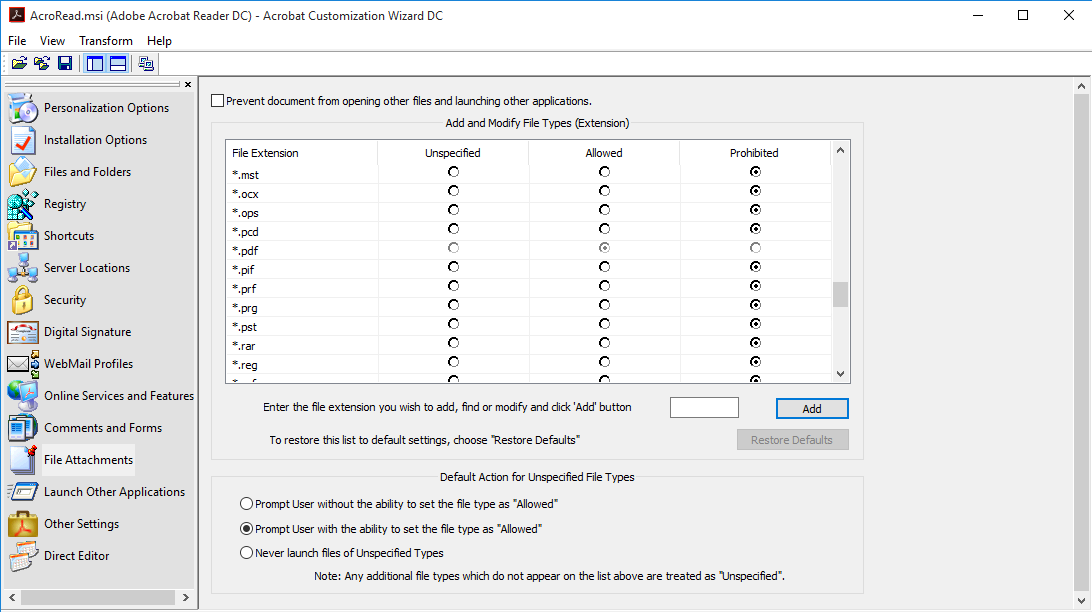Click the networked computers toolbar icon
The height and width of the screenshot is (612, 1092).
pyautogui.click(x=146, y=64)
